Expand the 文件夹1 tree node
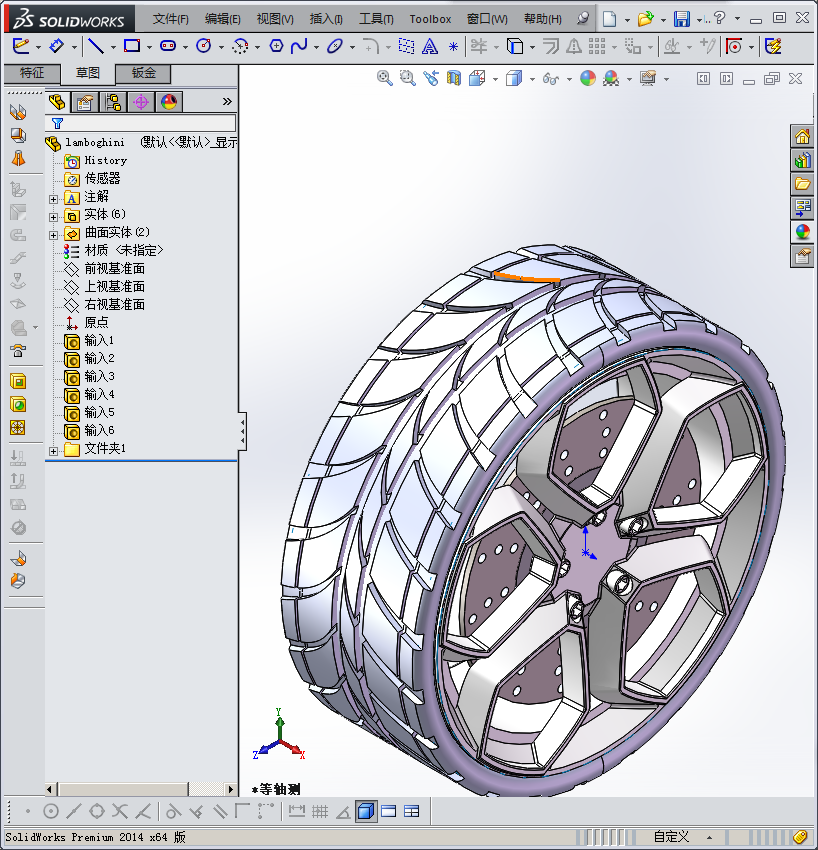Screen dimensions: 818x850 click(53, 450)
